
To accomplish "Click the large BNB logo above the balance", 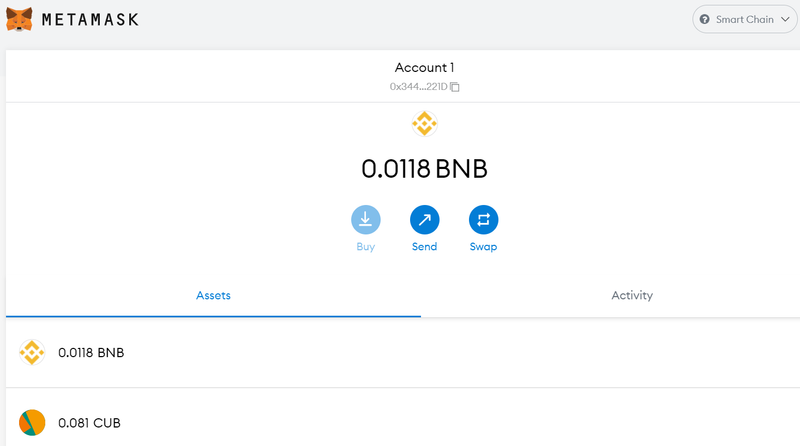I will pyautogui.click(x=424, y=124).
